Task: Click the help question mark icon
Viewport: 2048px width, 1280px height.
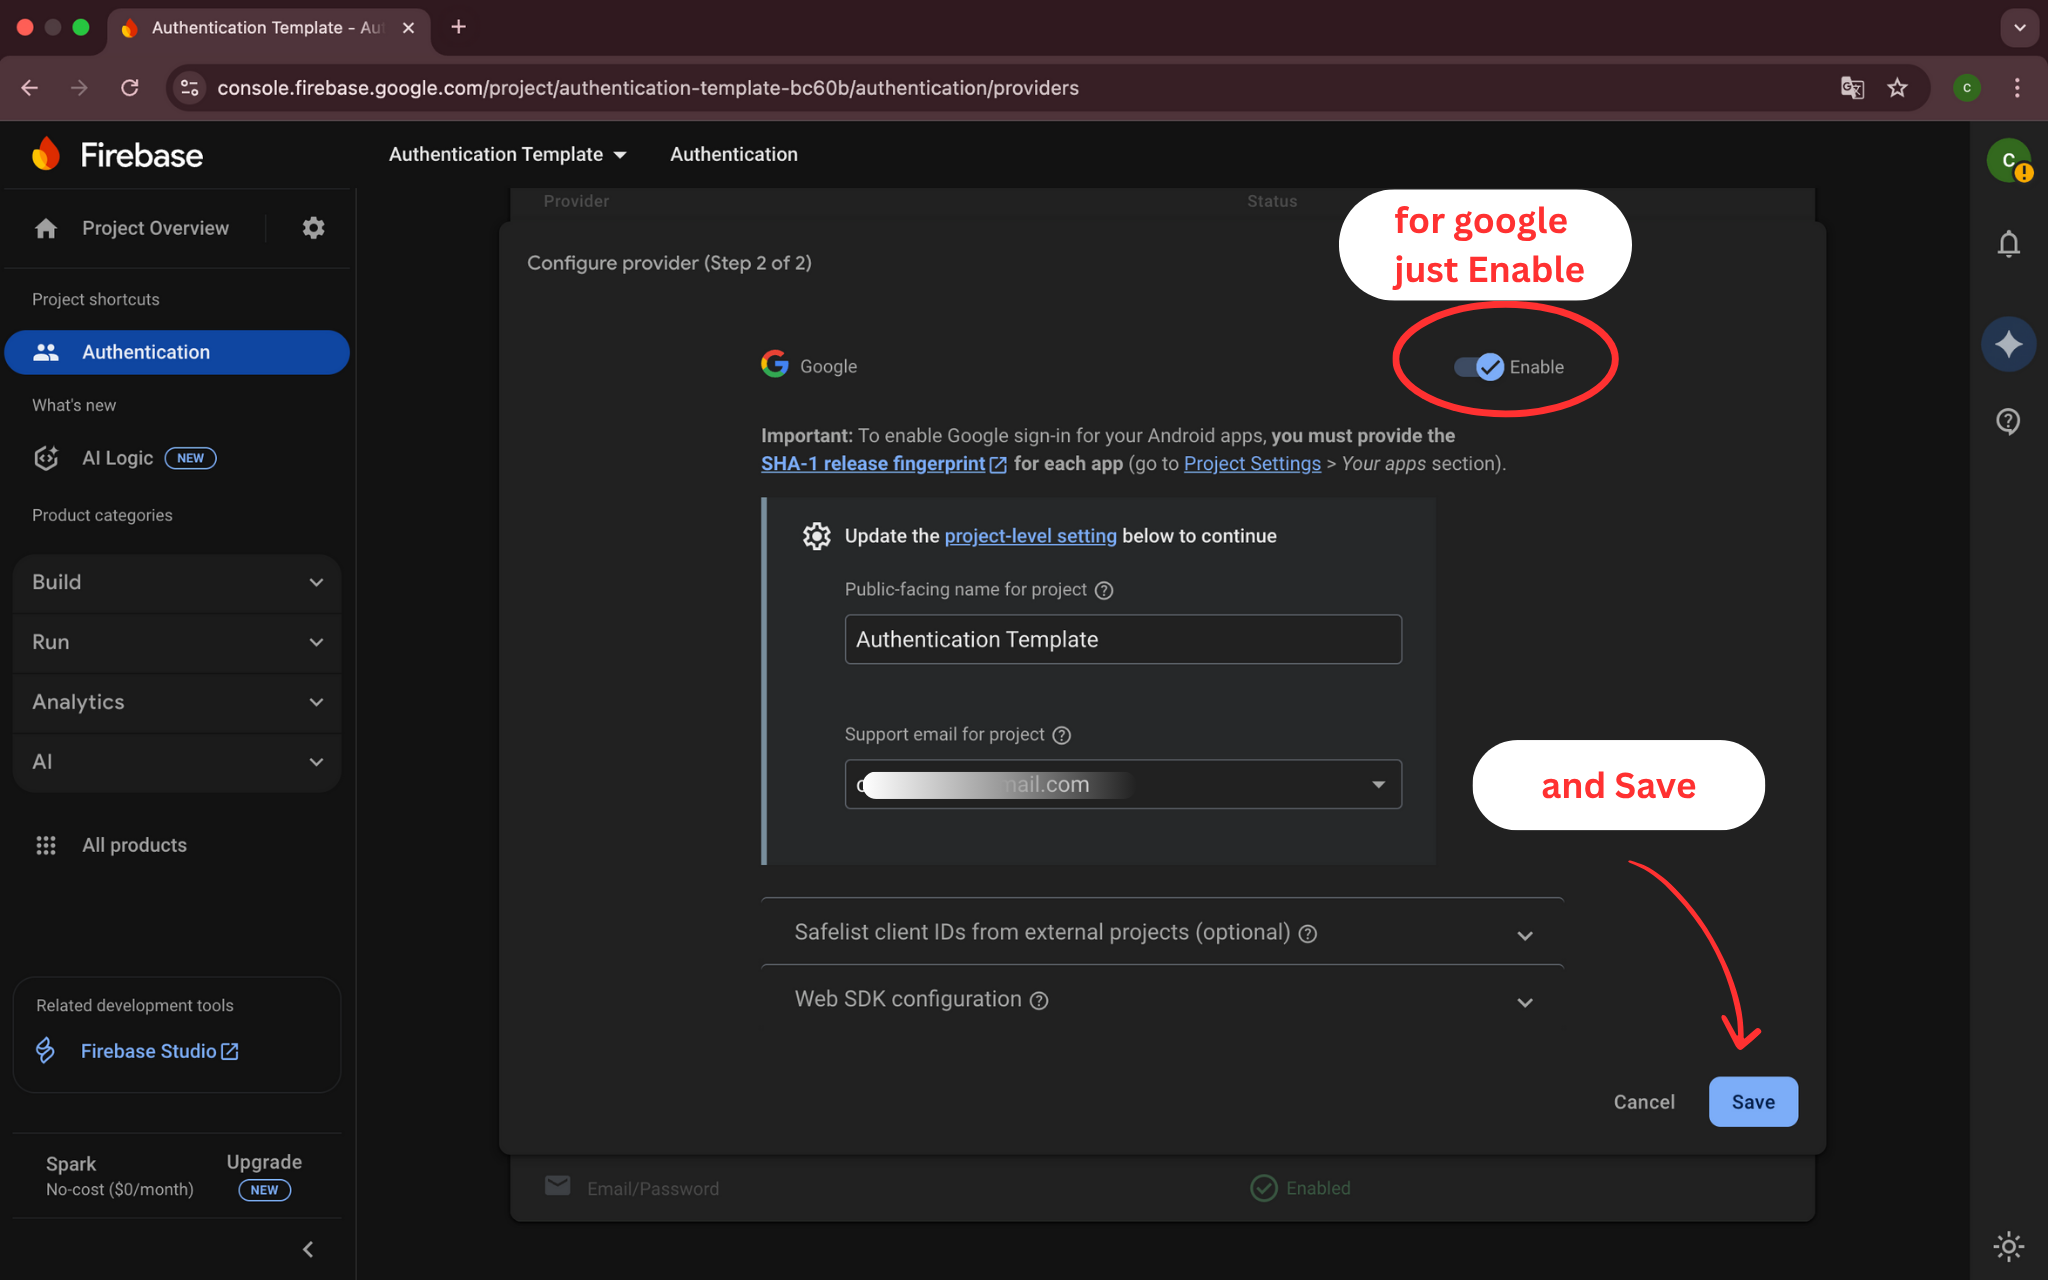Action: point(2008,421)
